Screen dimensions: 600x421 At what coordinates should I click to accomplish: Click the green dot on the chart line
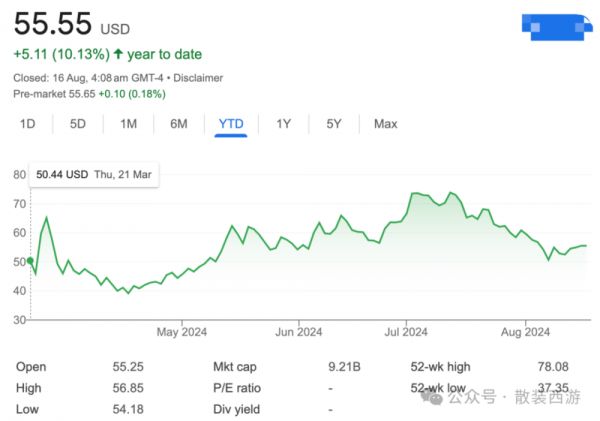click(30, 261)
